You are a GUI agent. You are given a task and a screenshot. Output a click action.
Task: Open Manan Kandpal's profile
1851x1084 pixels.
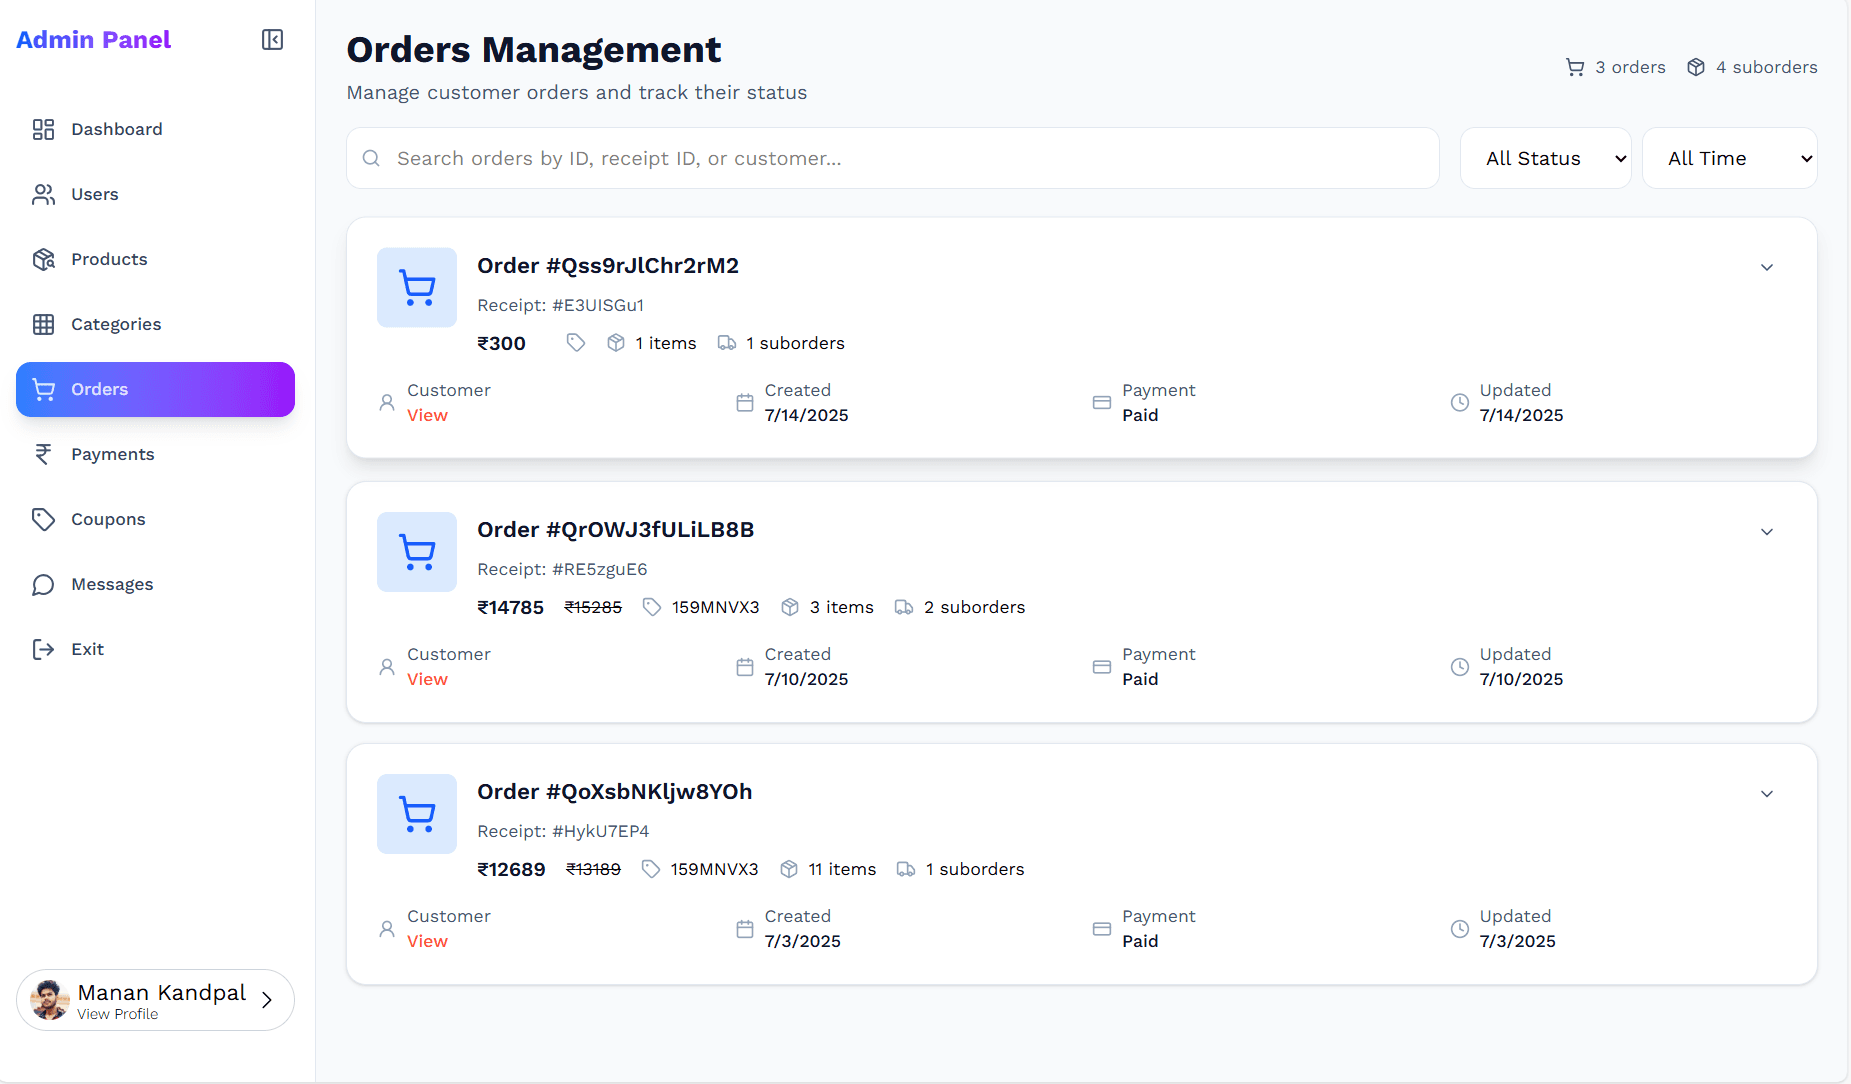pyautogui.click(x=155, y=999)
